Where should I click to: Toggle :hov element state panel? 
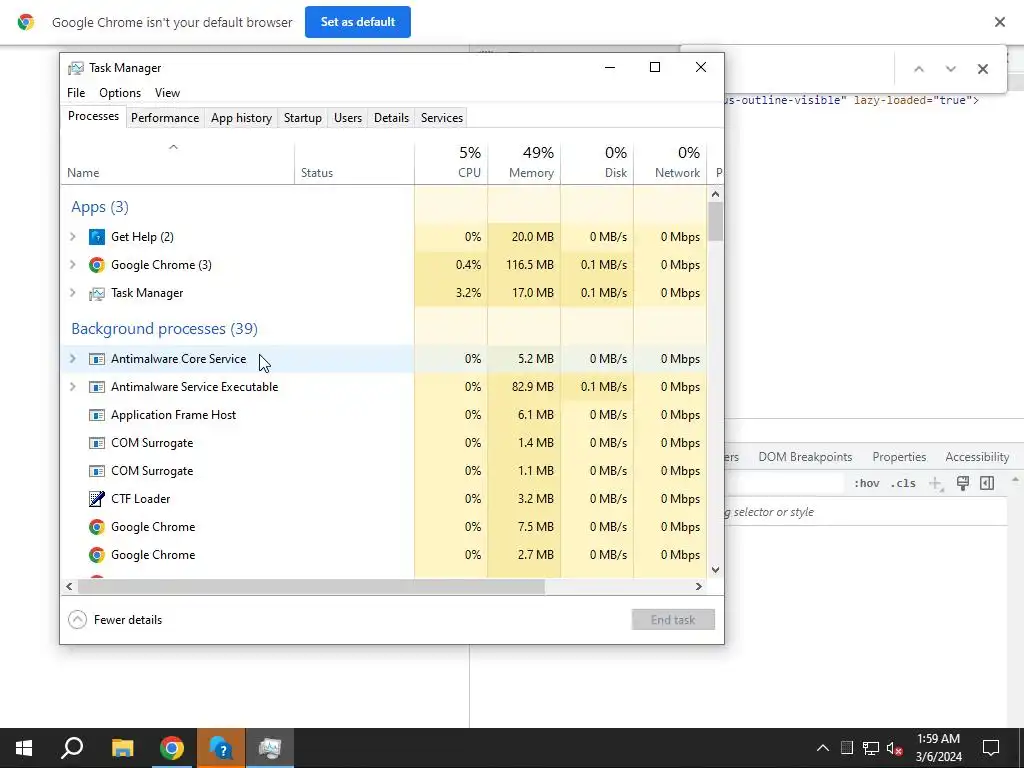[867, 483]
